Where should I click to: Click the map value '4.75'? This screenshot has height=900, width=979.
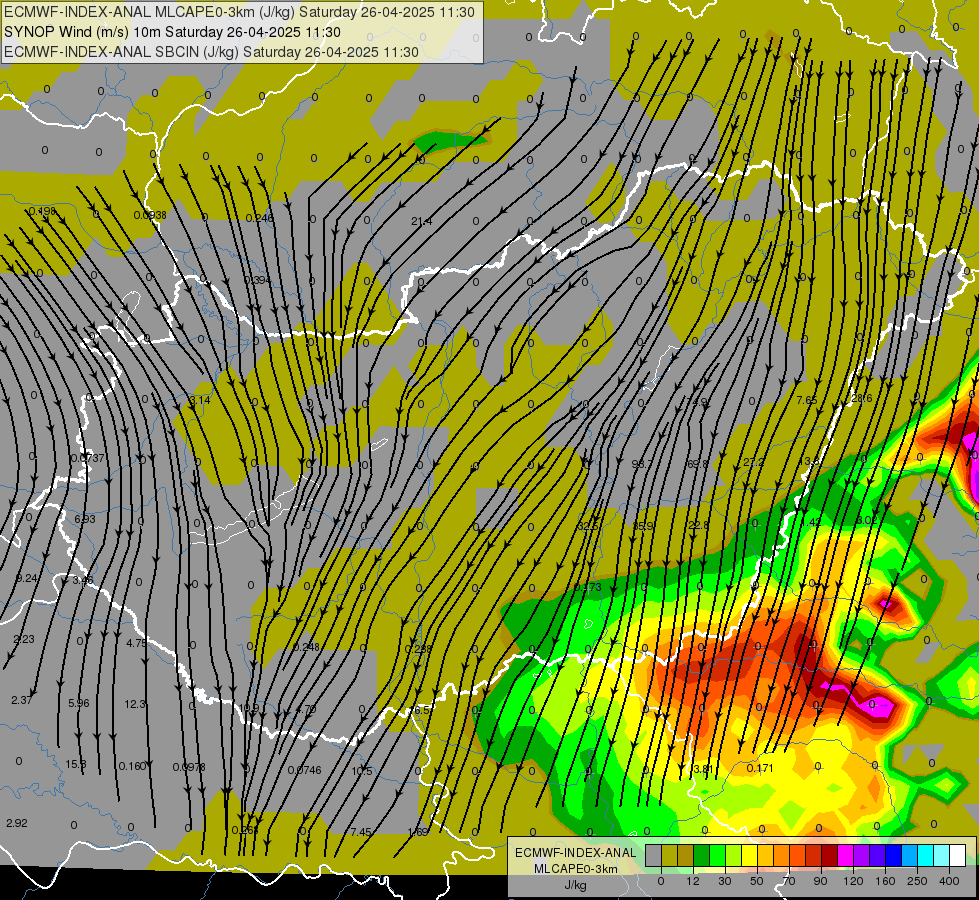coord(137,643)
